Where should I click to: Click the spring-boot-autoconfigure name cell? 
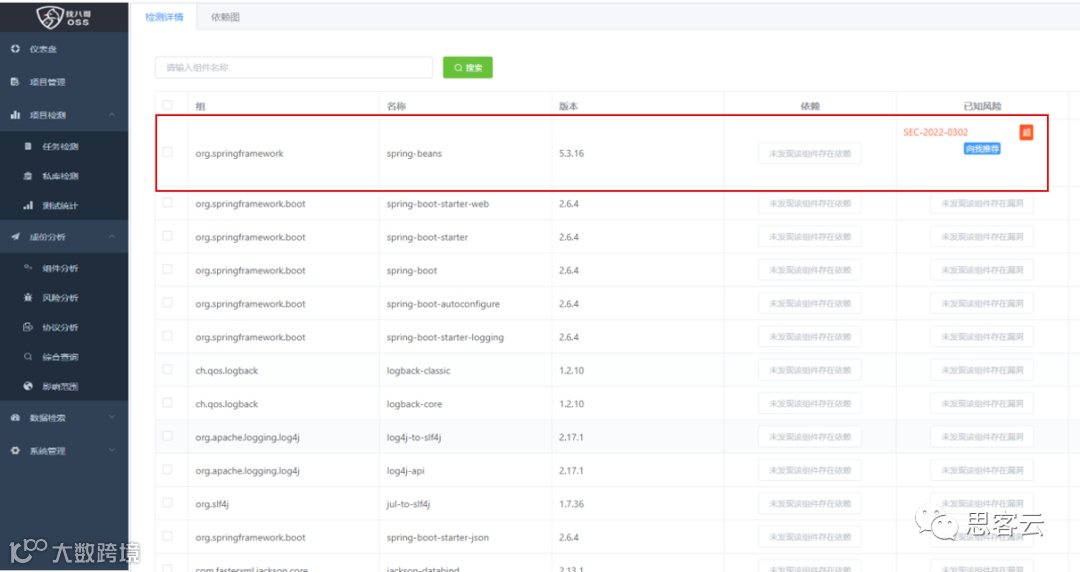click(443, 304)
